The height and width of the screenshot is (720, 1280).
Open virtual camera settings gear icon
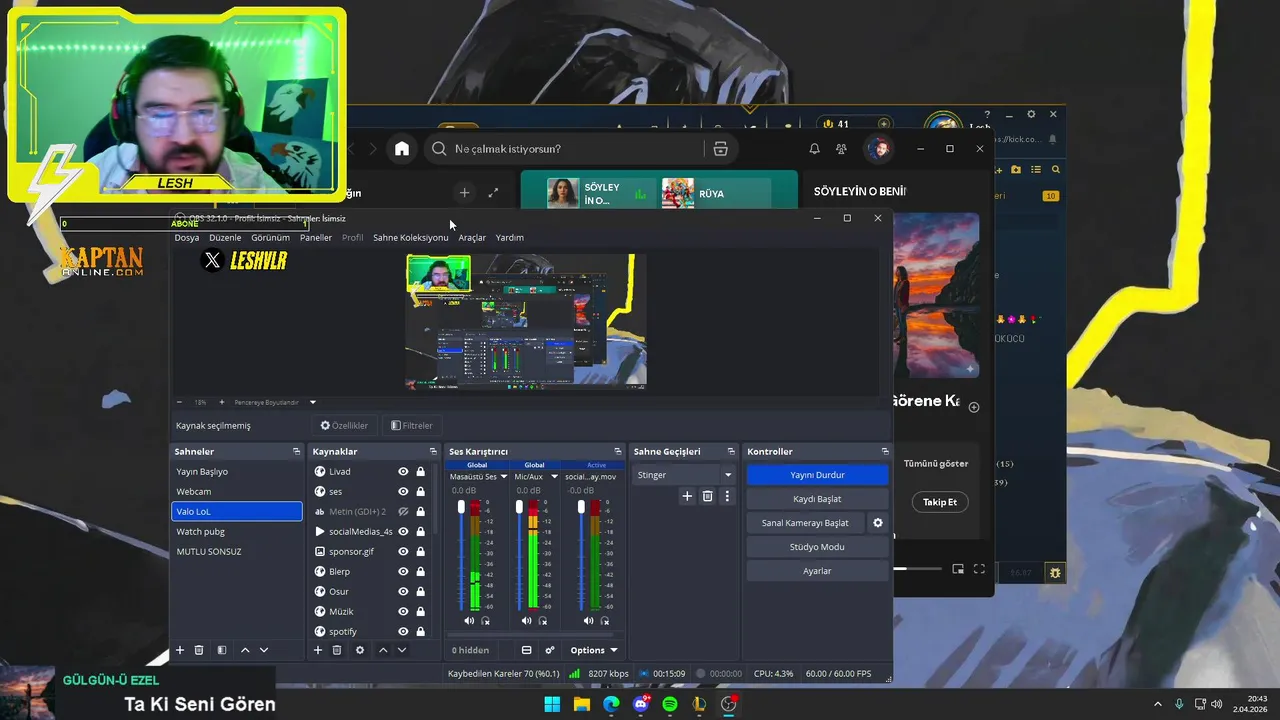[x=878, y=523]
